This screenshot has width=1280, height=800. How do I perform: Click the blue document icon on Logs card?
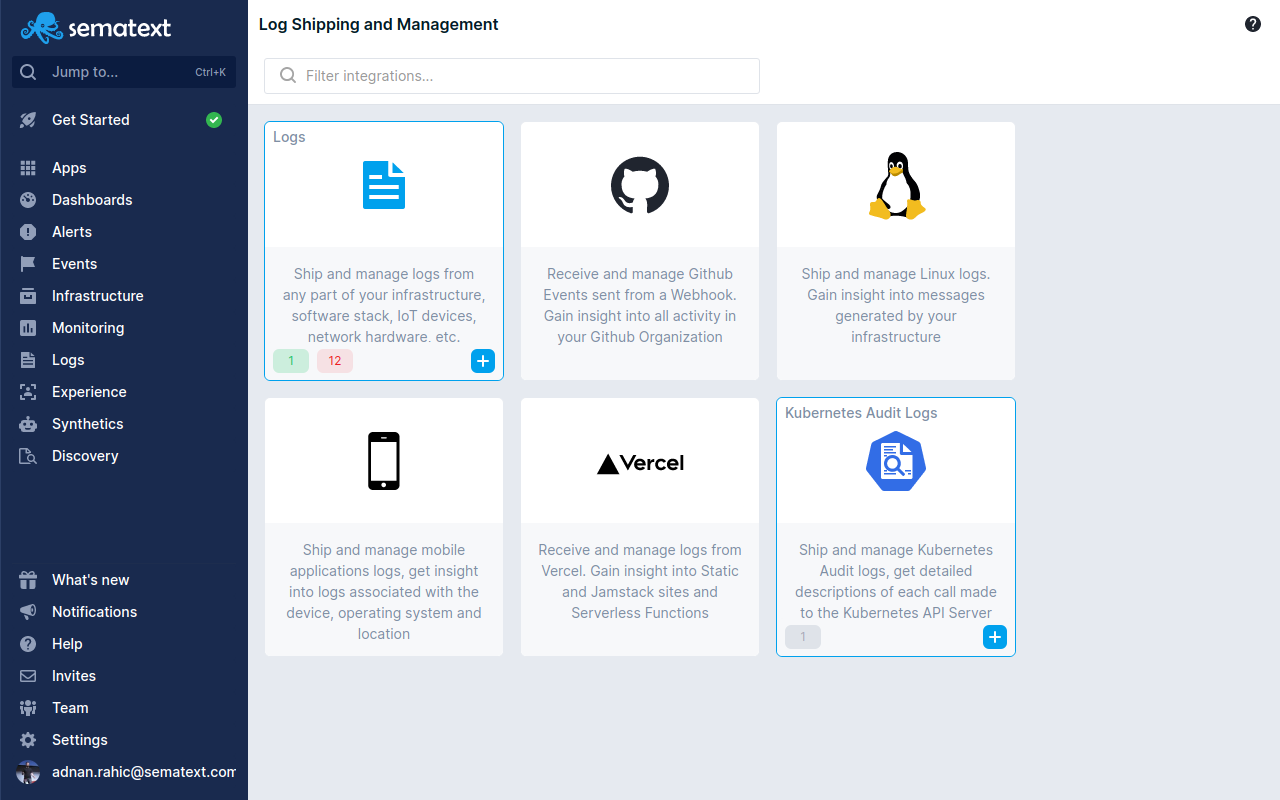tap(384, 185)
